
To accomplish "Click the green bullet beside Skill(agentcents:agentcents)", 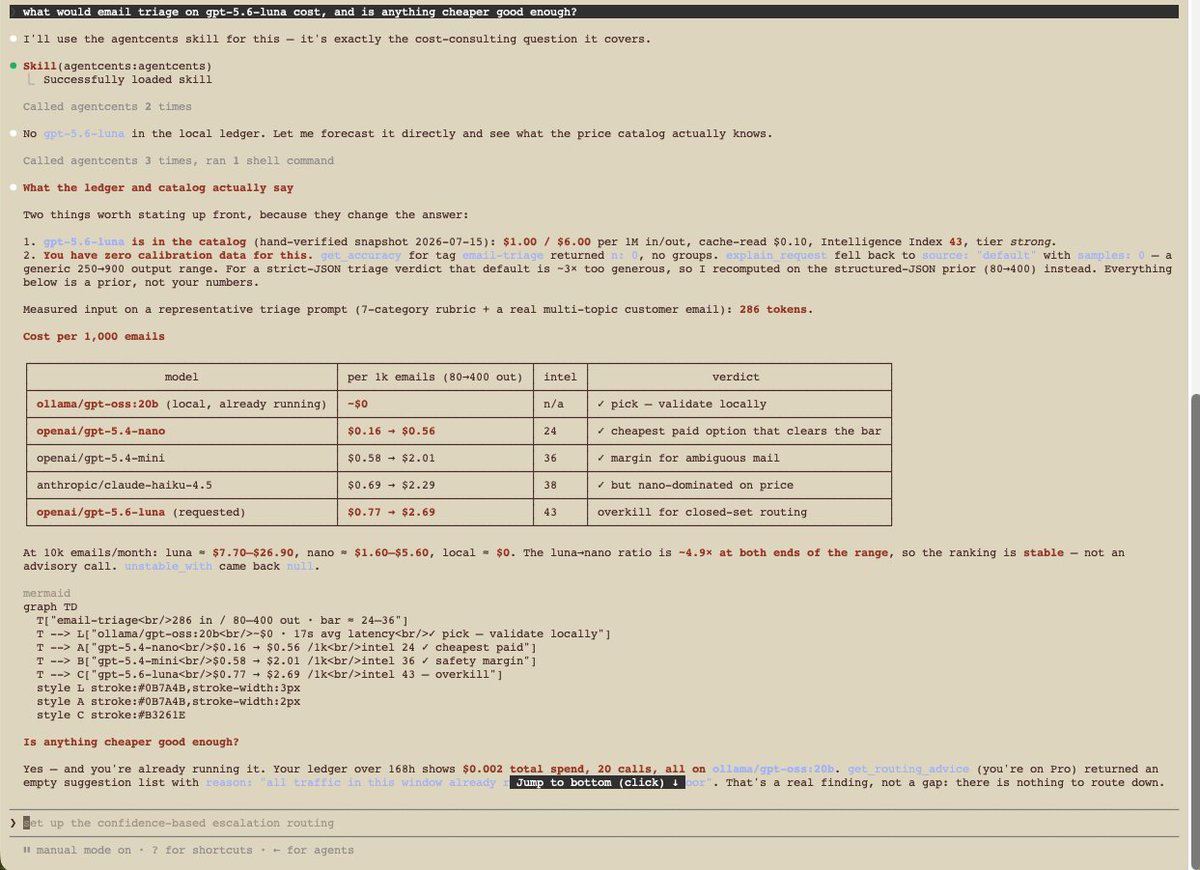I will coord(13,65).
